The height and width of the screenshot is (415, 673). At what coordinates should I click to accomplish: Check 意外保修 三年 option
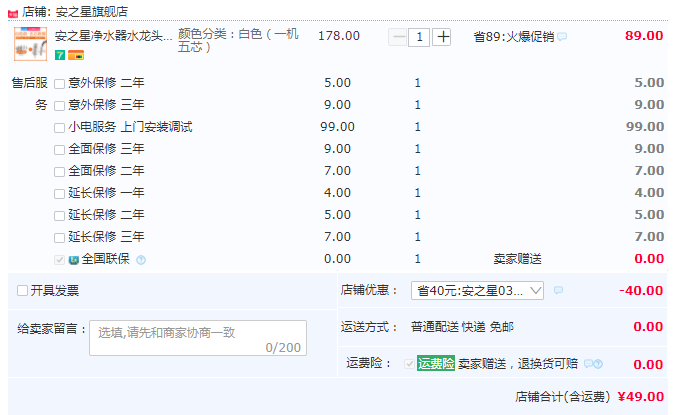pyautogui.click(x=59, y=106)
